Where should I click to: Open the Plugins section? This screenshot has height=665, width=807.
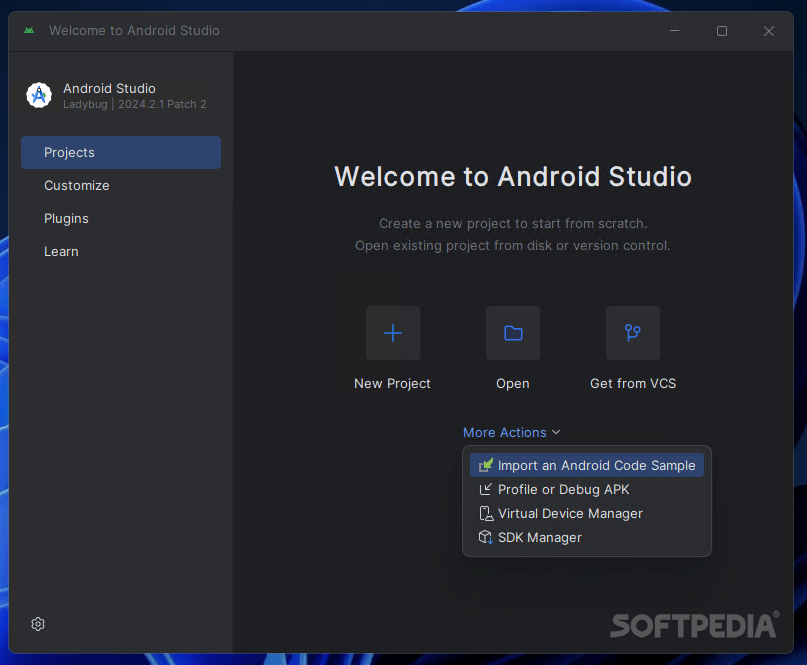[67, 218]
